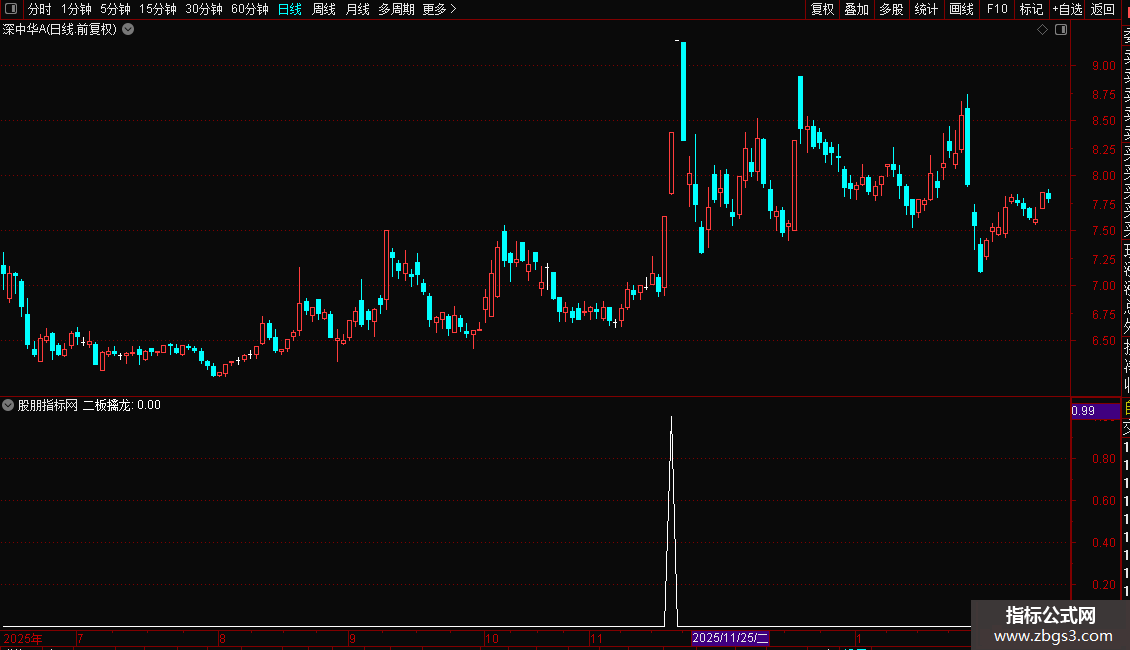The height and width of the screenshot is (650, 1130).
Task: Click the month 10 axis label
Action: coord(491,638)
